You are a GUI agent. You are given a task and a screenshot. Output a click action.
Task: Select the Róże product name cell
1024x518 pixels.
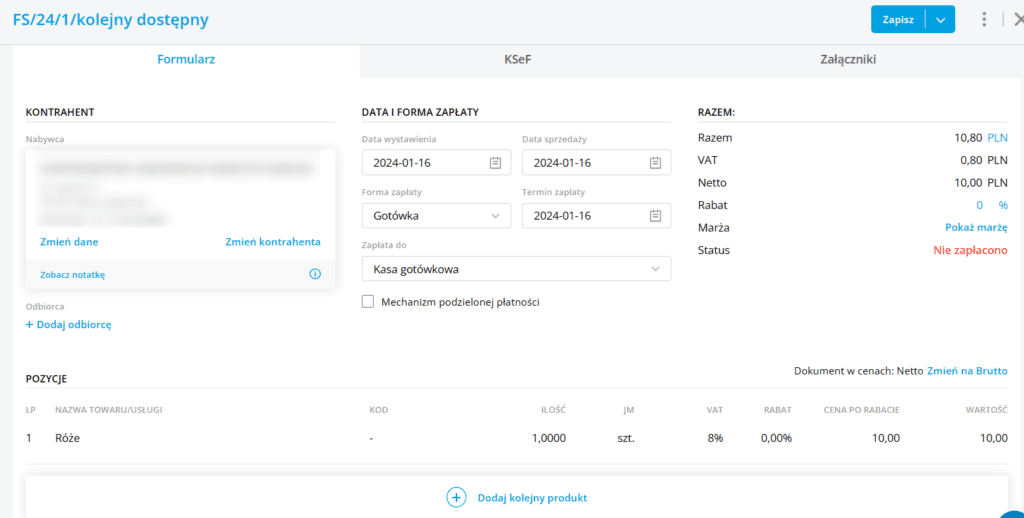click(x=67, y=438)
